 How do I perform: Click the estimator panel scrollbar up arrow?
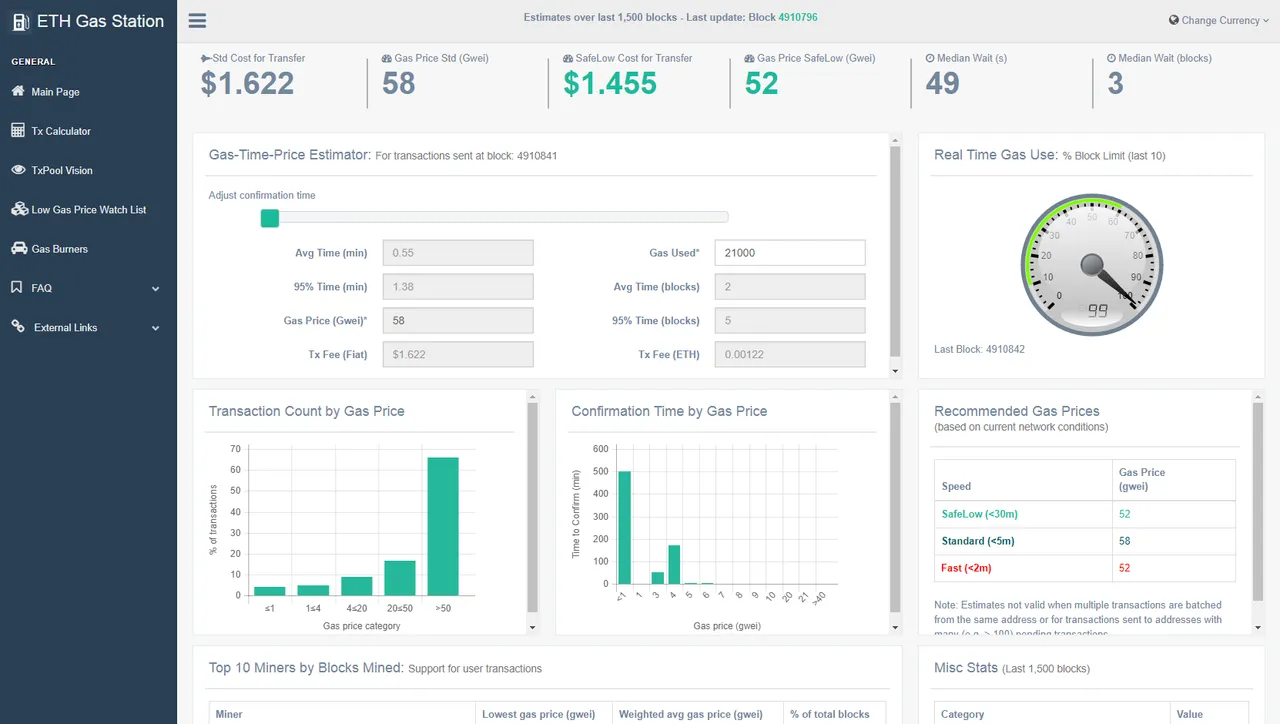pos(895,140)
